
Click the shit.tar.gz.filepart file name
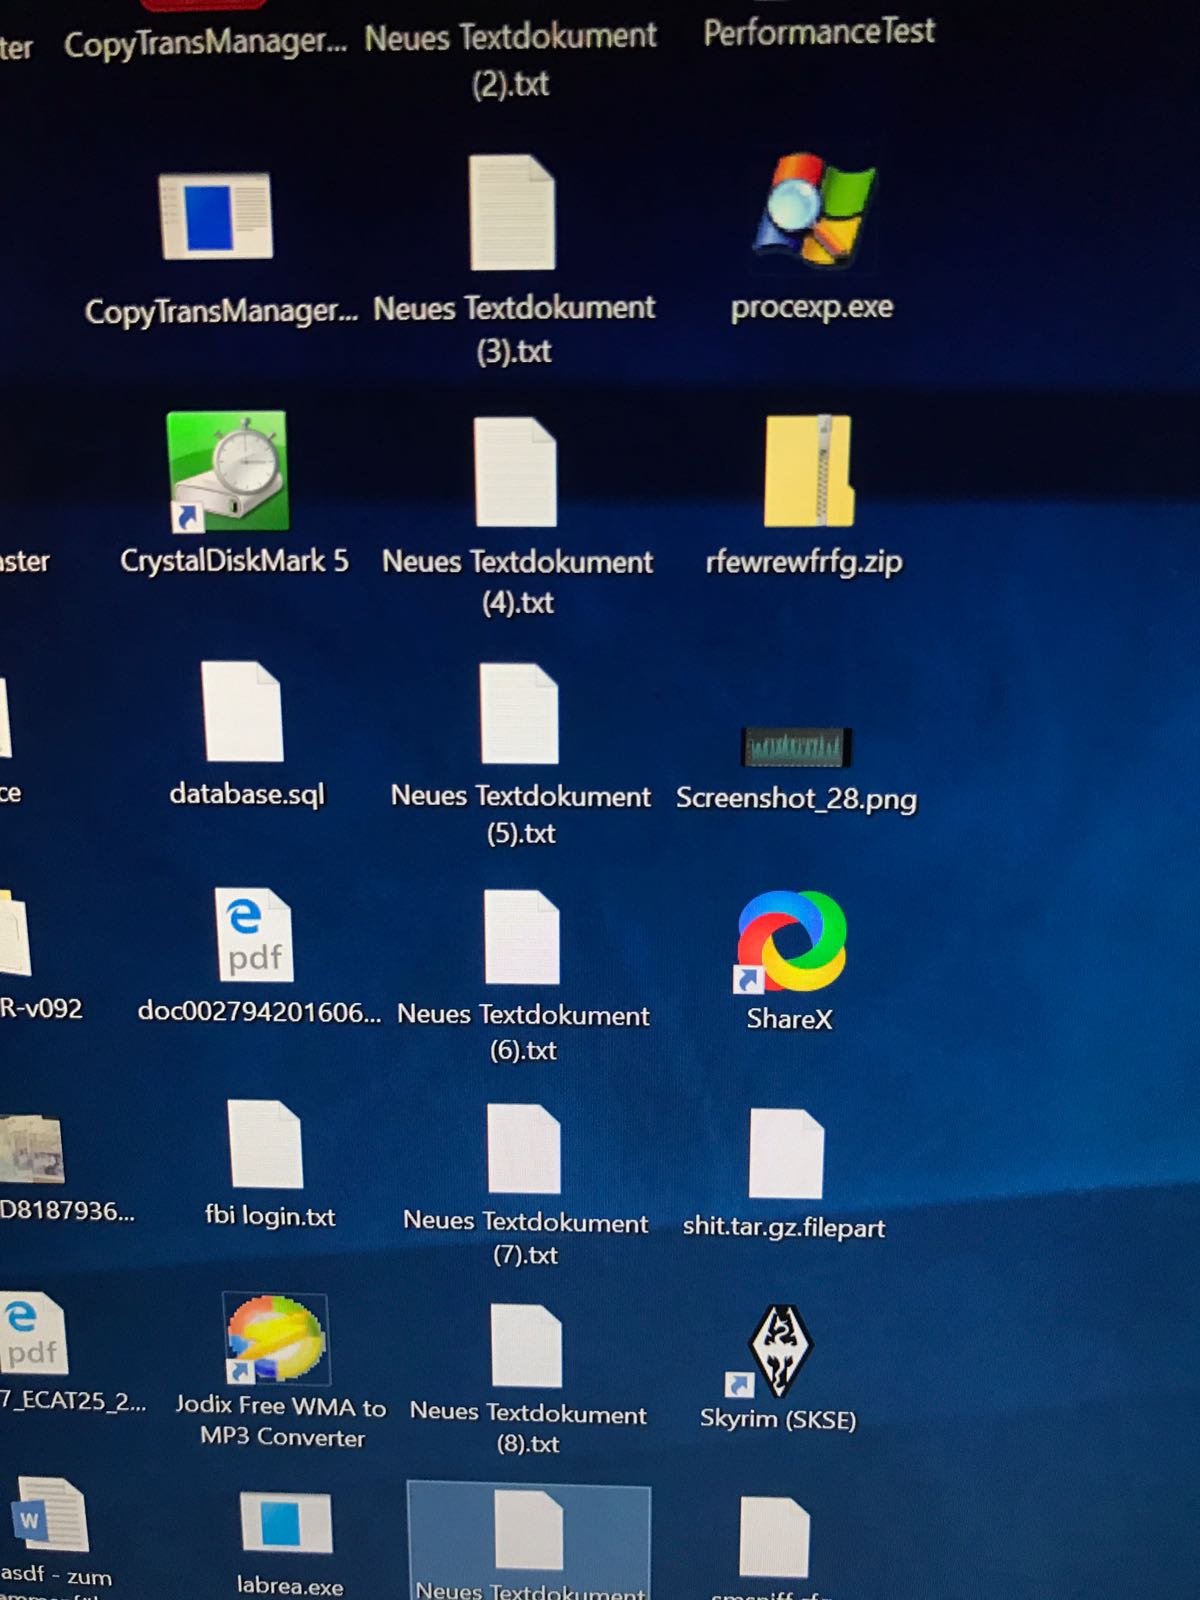pyautogui.click(x=784, y=1227)
